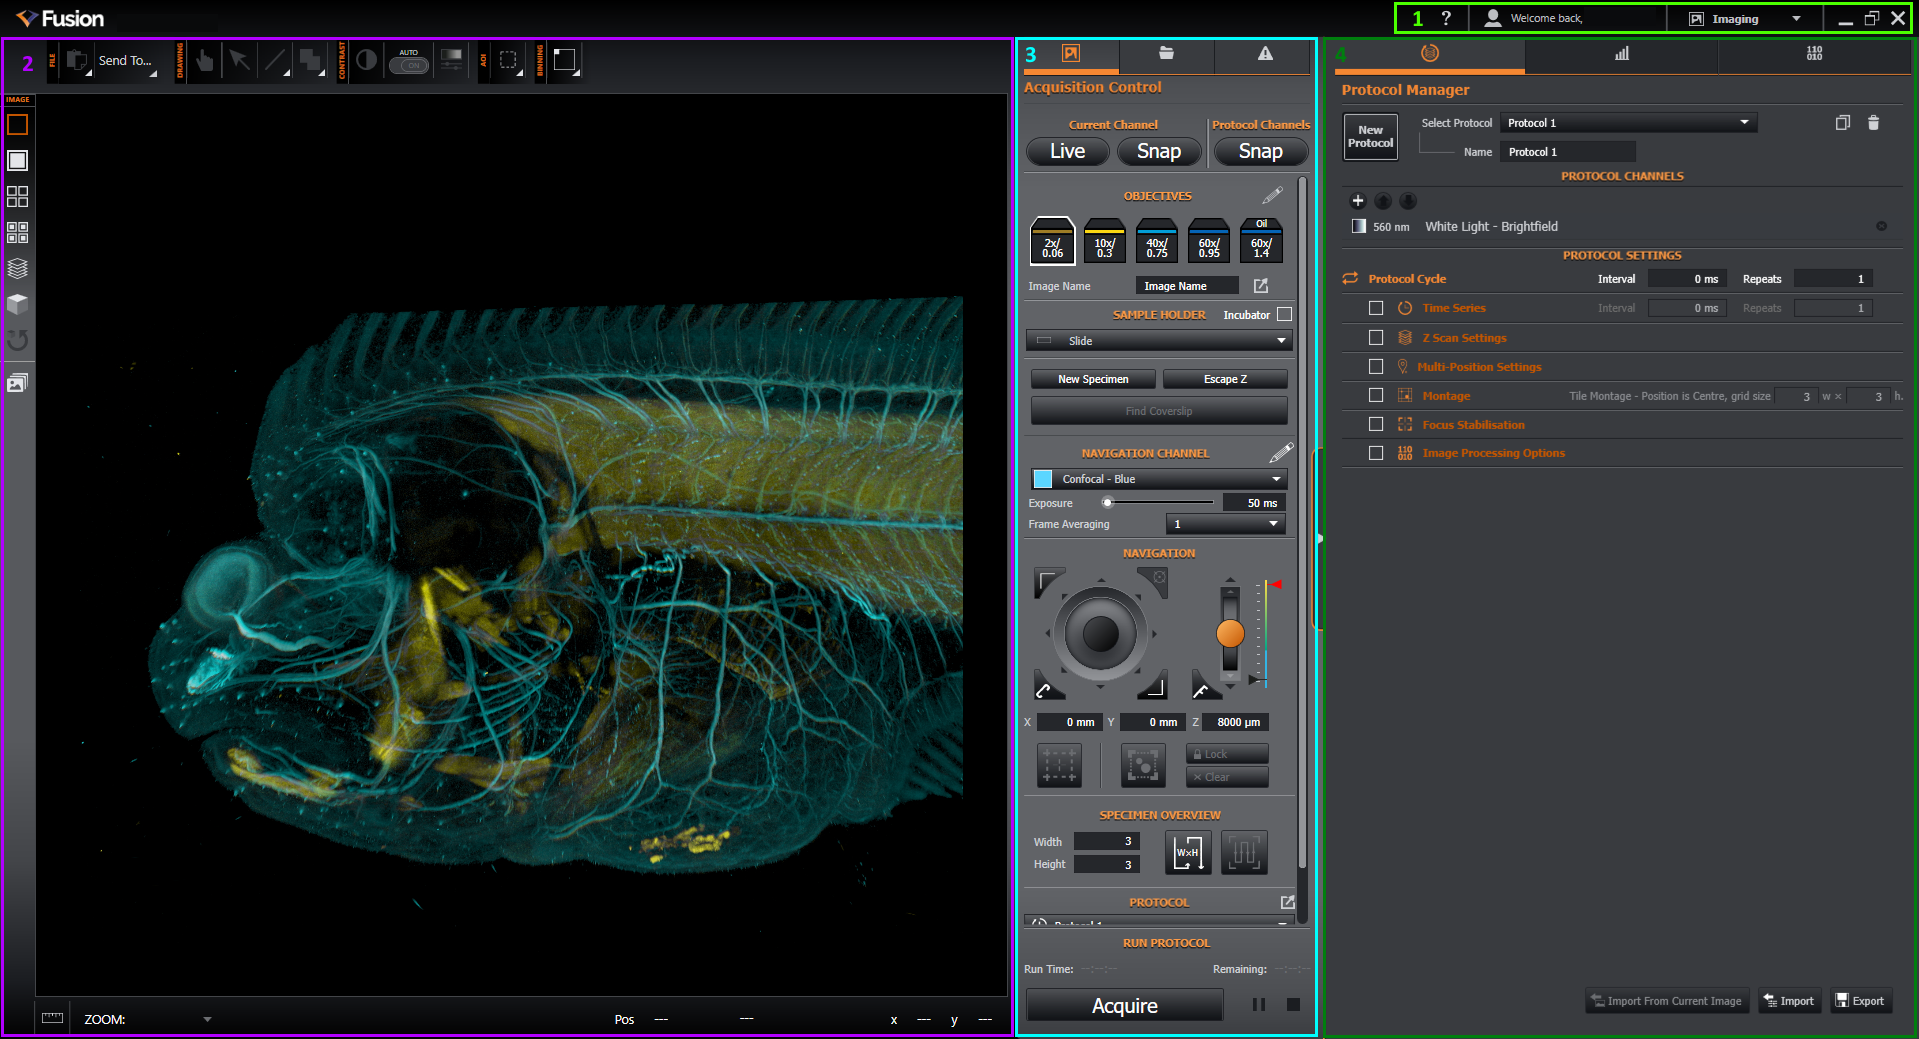Click the contrast adjustment icon
This screenshot has width=1919, height=1039.
(367, 61)
